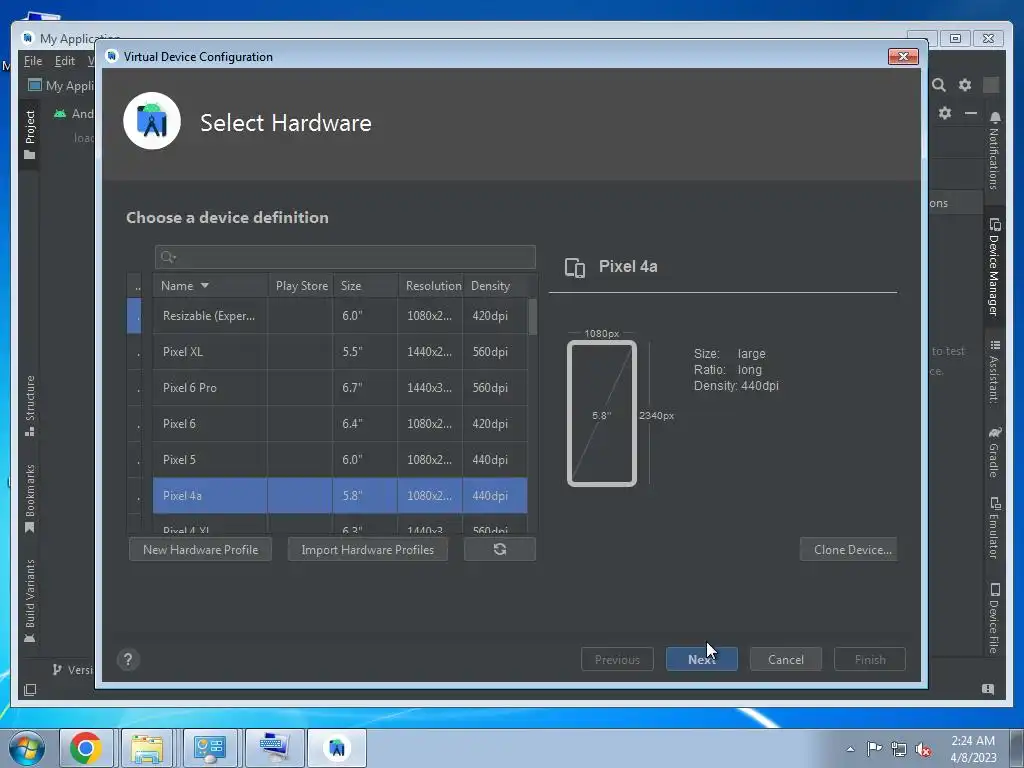
Task: Select the Pixel 4a device row
Action: (x=340, y=495)
